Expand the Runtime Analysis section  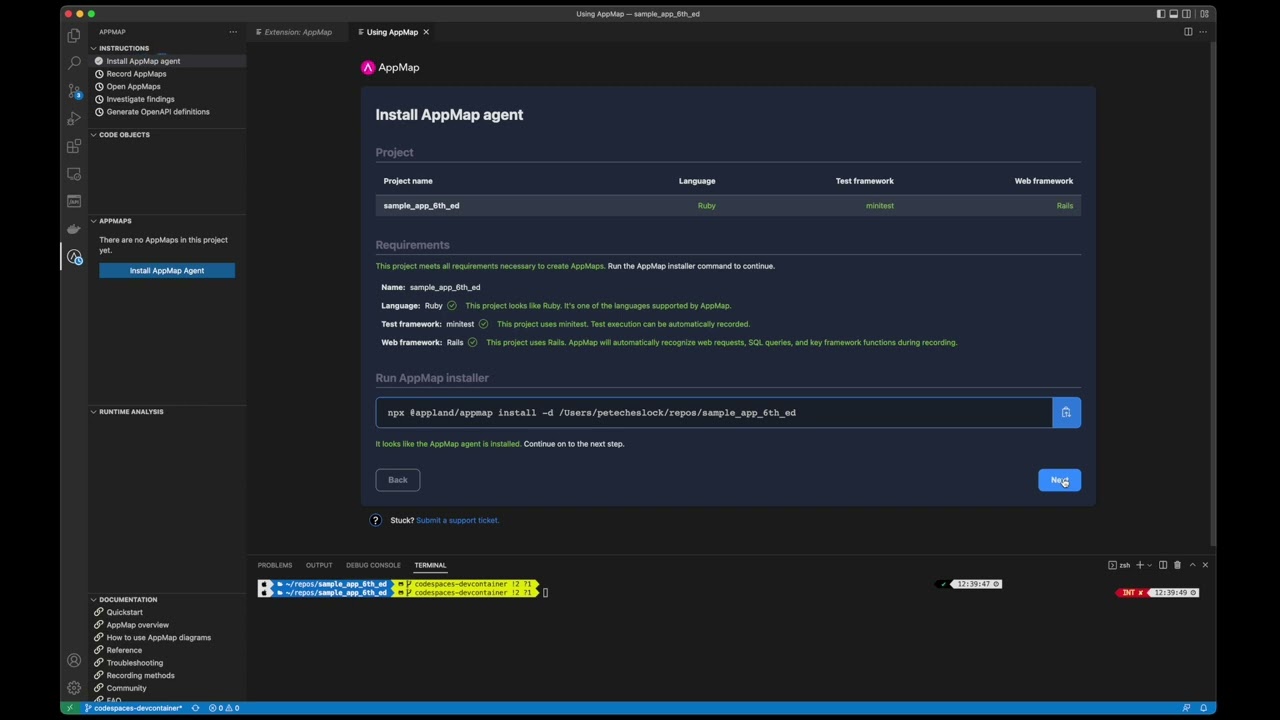(131, 412)
